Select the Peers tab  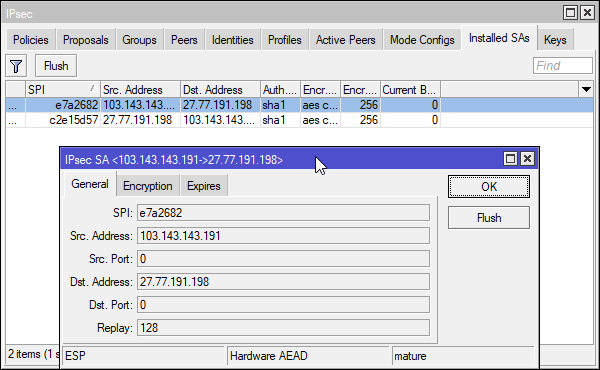[184, 40]
